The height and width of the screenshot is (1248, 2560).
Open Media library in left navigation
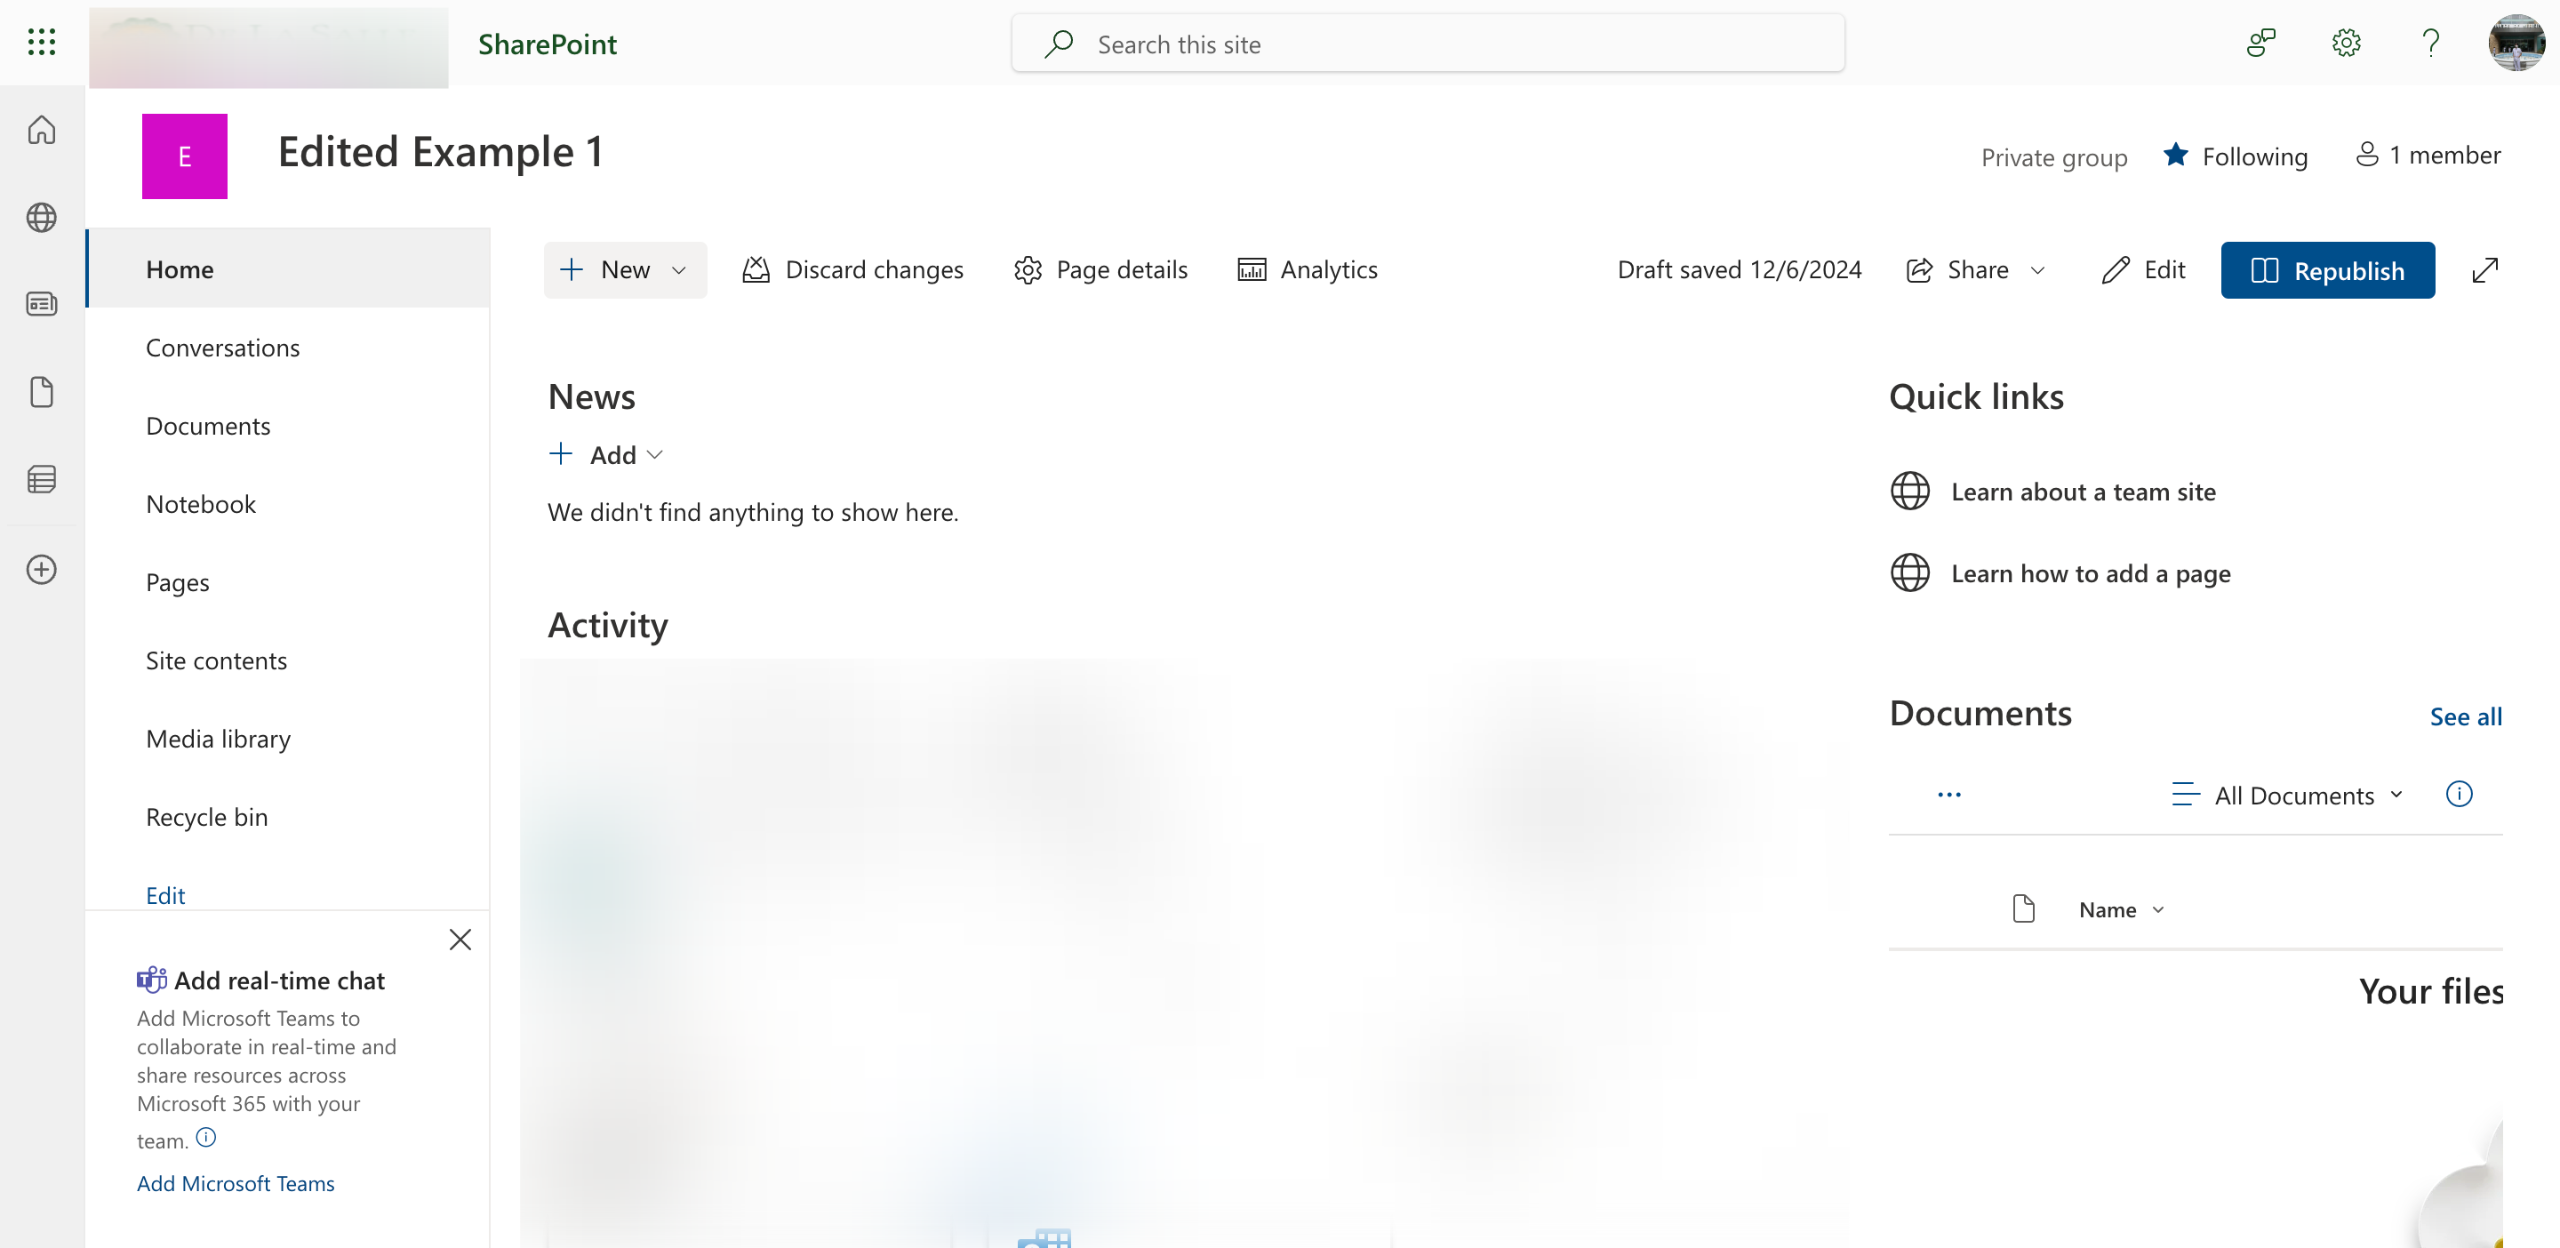coord(218,739)
